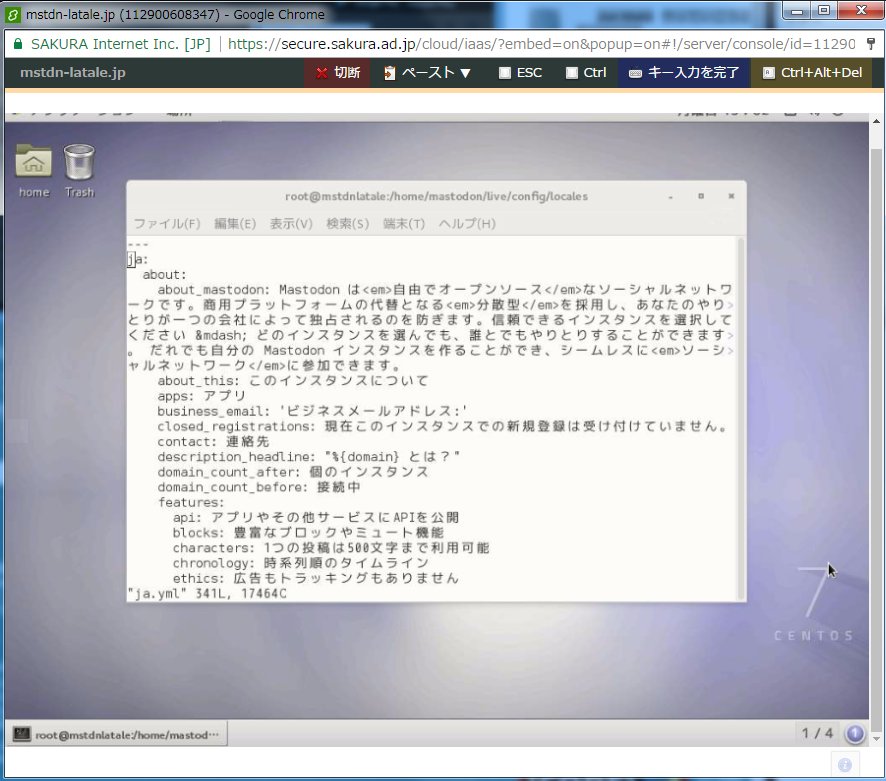This screenshot has height=781, width=886.
Task: Click the key icon at address bar end
Action: 871,44
